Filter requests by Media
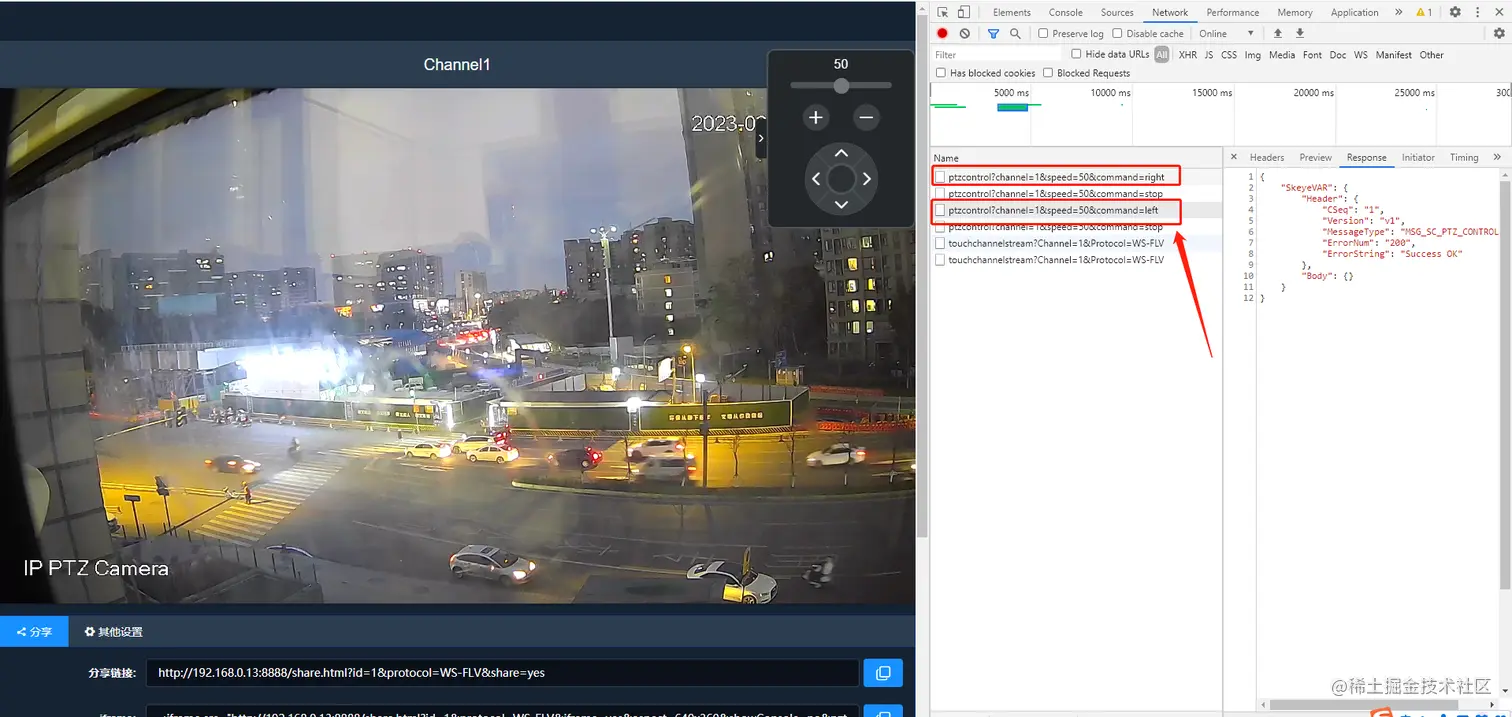The width and height of the screenshot is (1512, 717). (1282, 55)
